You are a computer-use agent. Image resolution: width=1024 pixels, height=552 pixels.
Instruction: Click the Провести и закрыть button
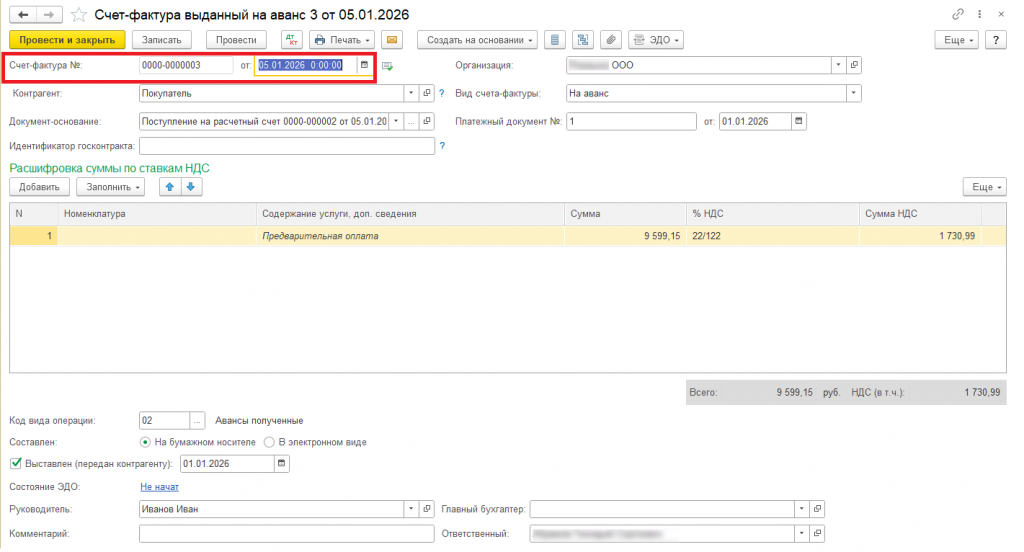[67, 40]
